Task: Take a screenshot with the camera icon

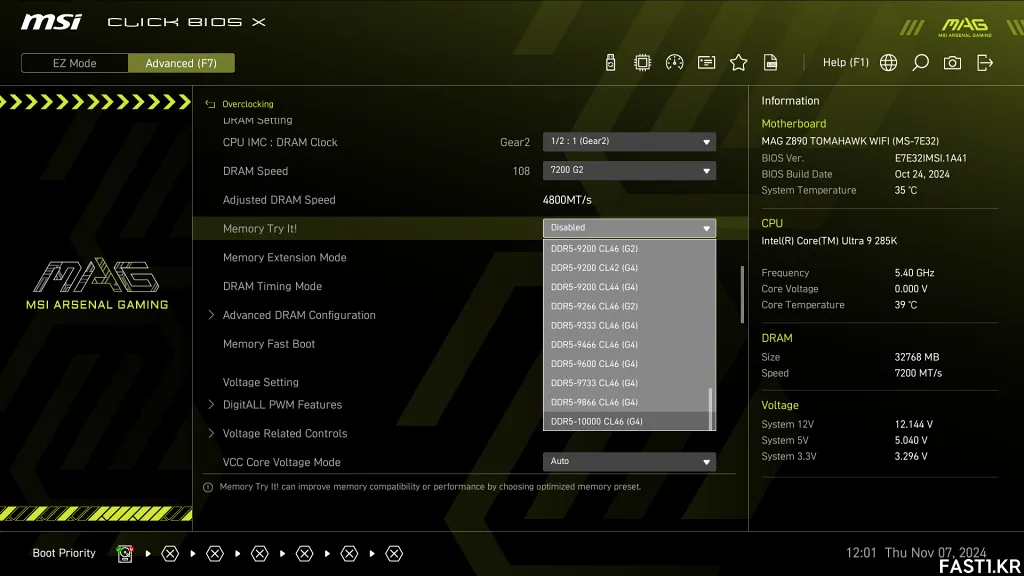Action: (952, 63)
